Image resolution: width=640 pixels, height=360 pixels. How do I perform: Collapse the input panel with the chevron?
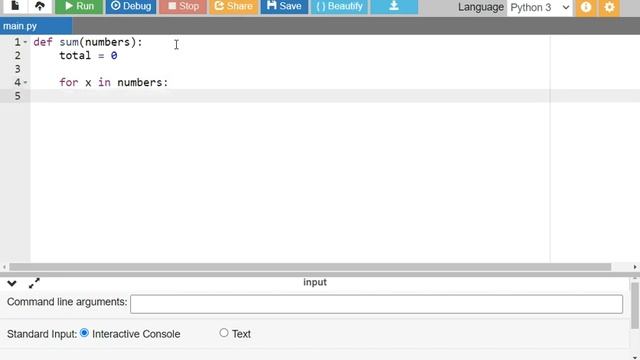[11, 283]
